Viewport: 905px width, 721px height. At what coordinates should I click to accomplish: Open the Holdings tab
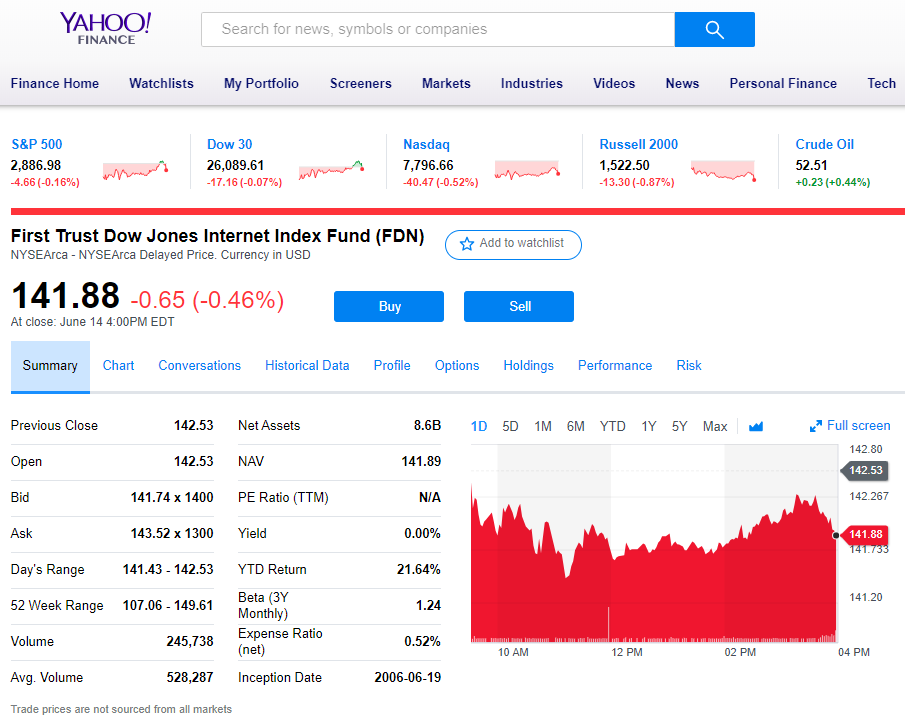click(529, 366)
